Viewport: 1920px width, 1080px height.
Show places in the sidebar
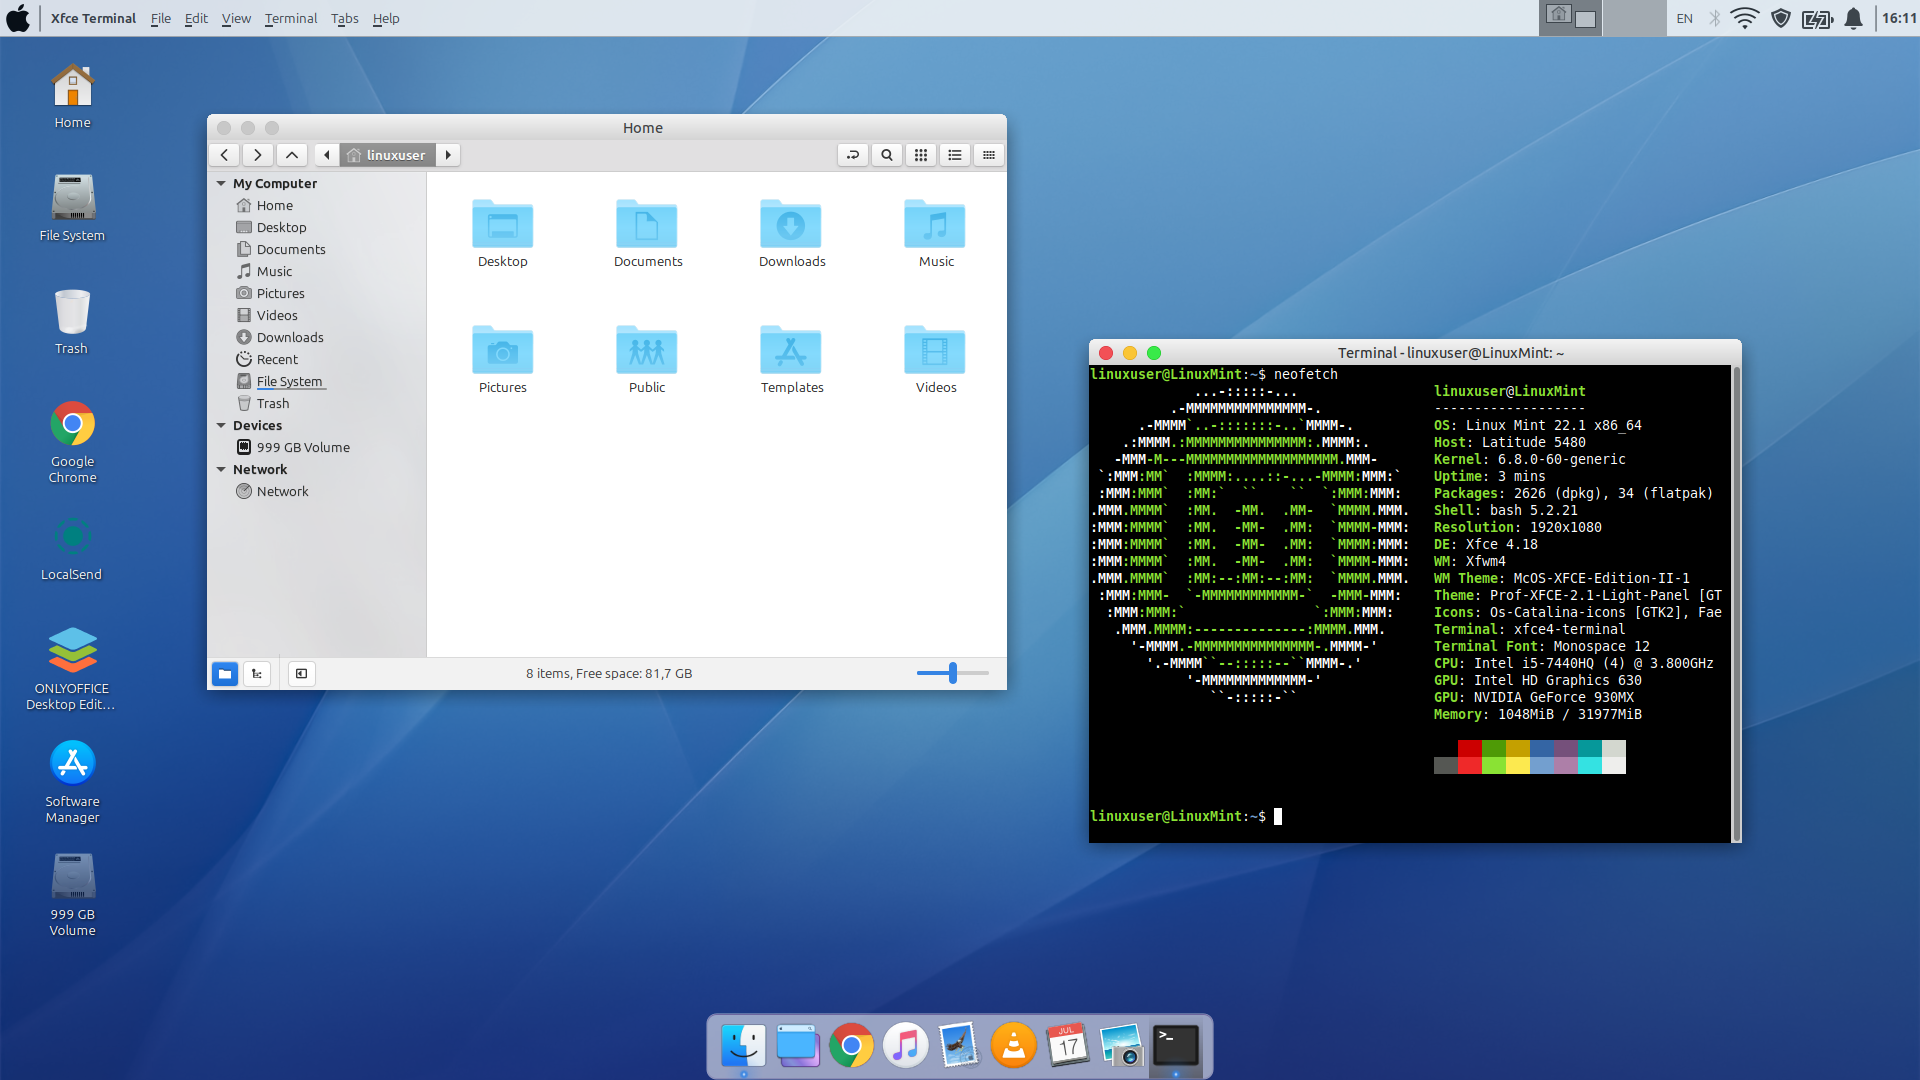(225, 674)
